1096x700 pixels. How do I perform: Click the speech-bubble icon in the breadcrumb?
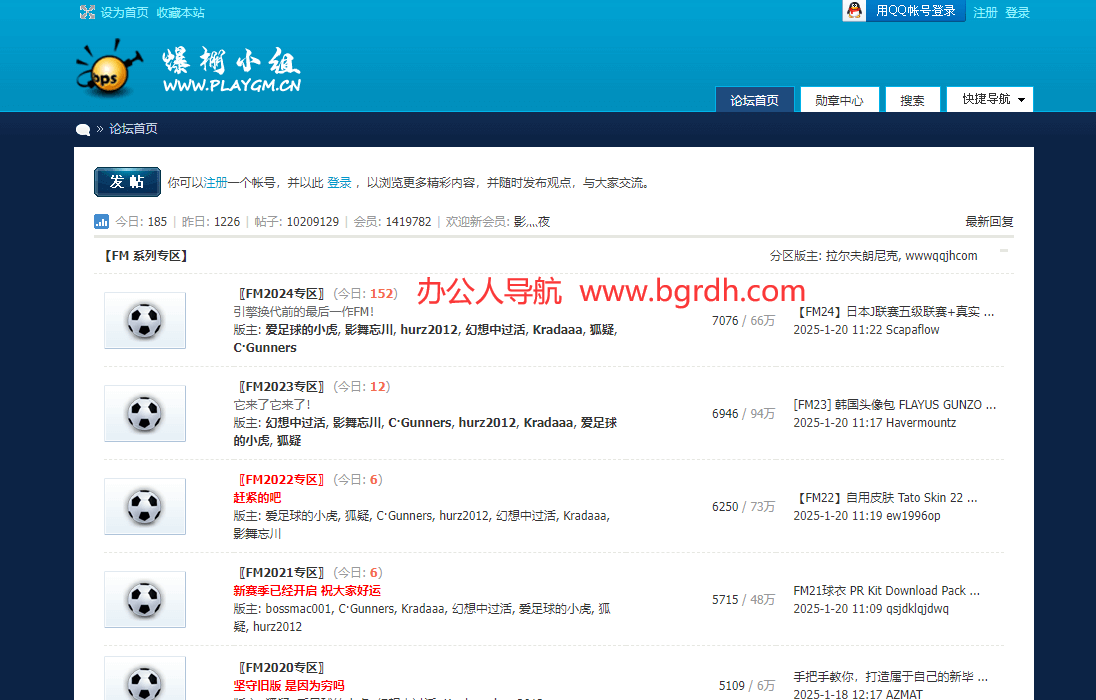(x=82, y=129)
